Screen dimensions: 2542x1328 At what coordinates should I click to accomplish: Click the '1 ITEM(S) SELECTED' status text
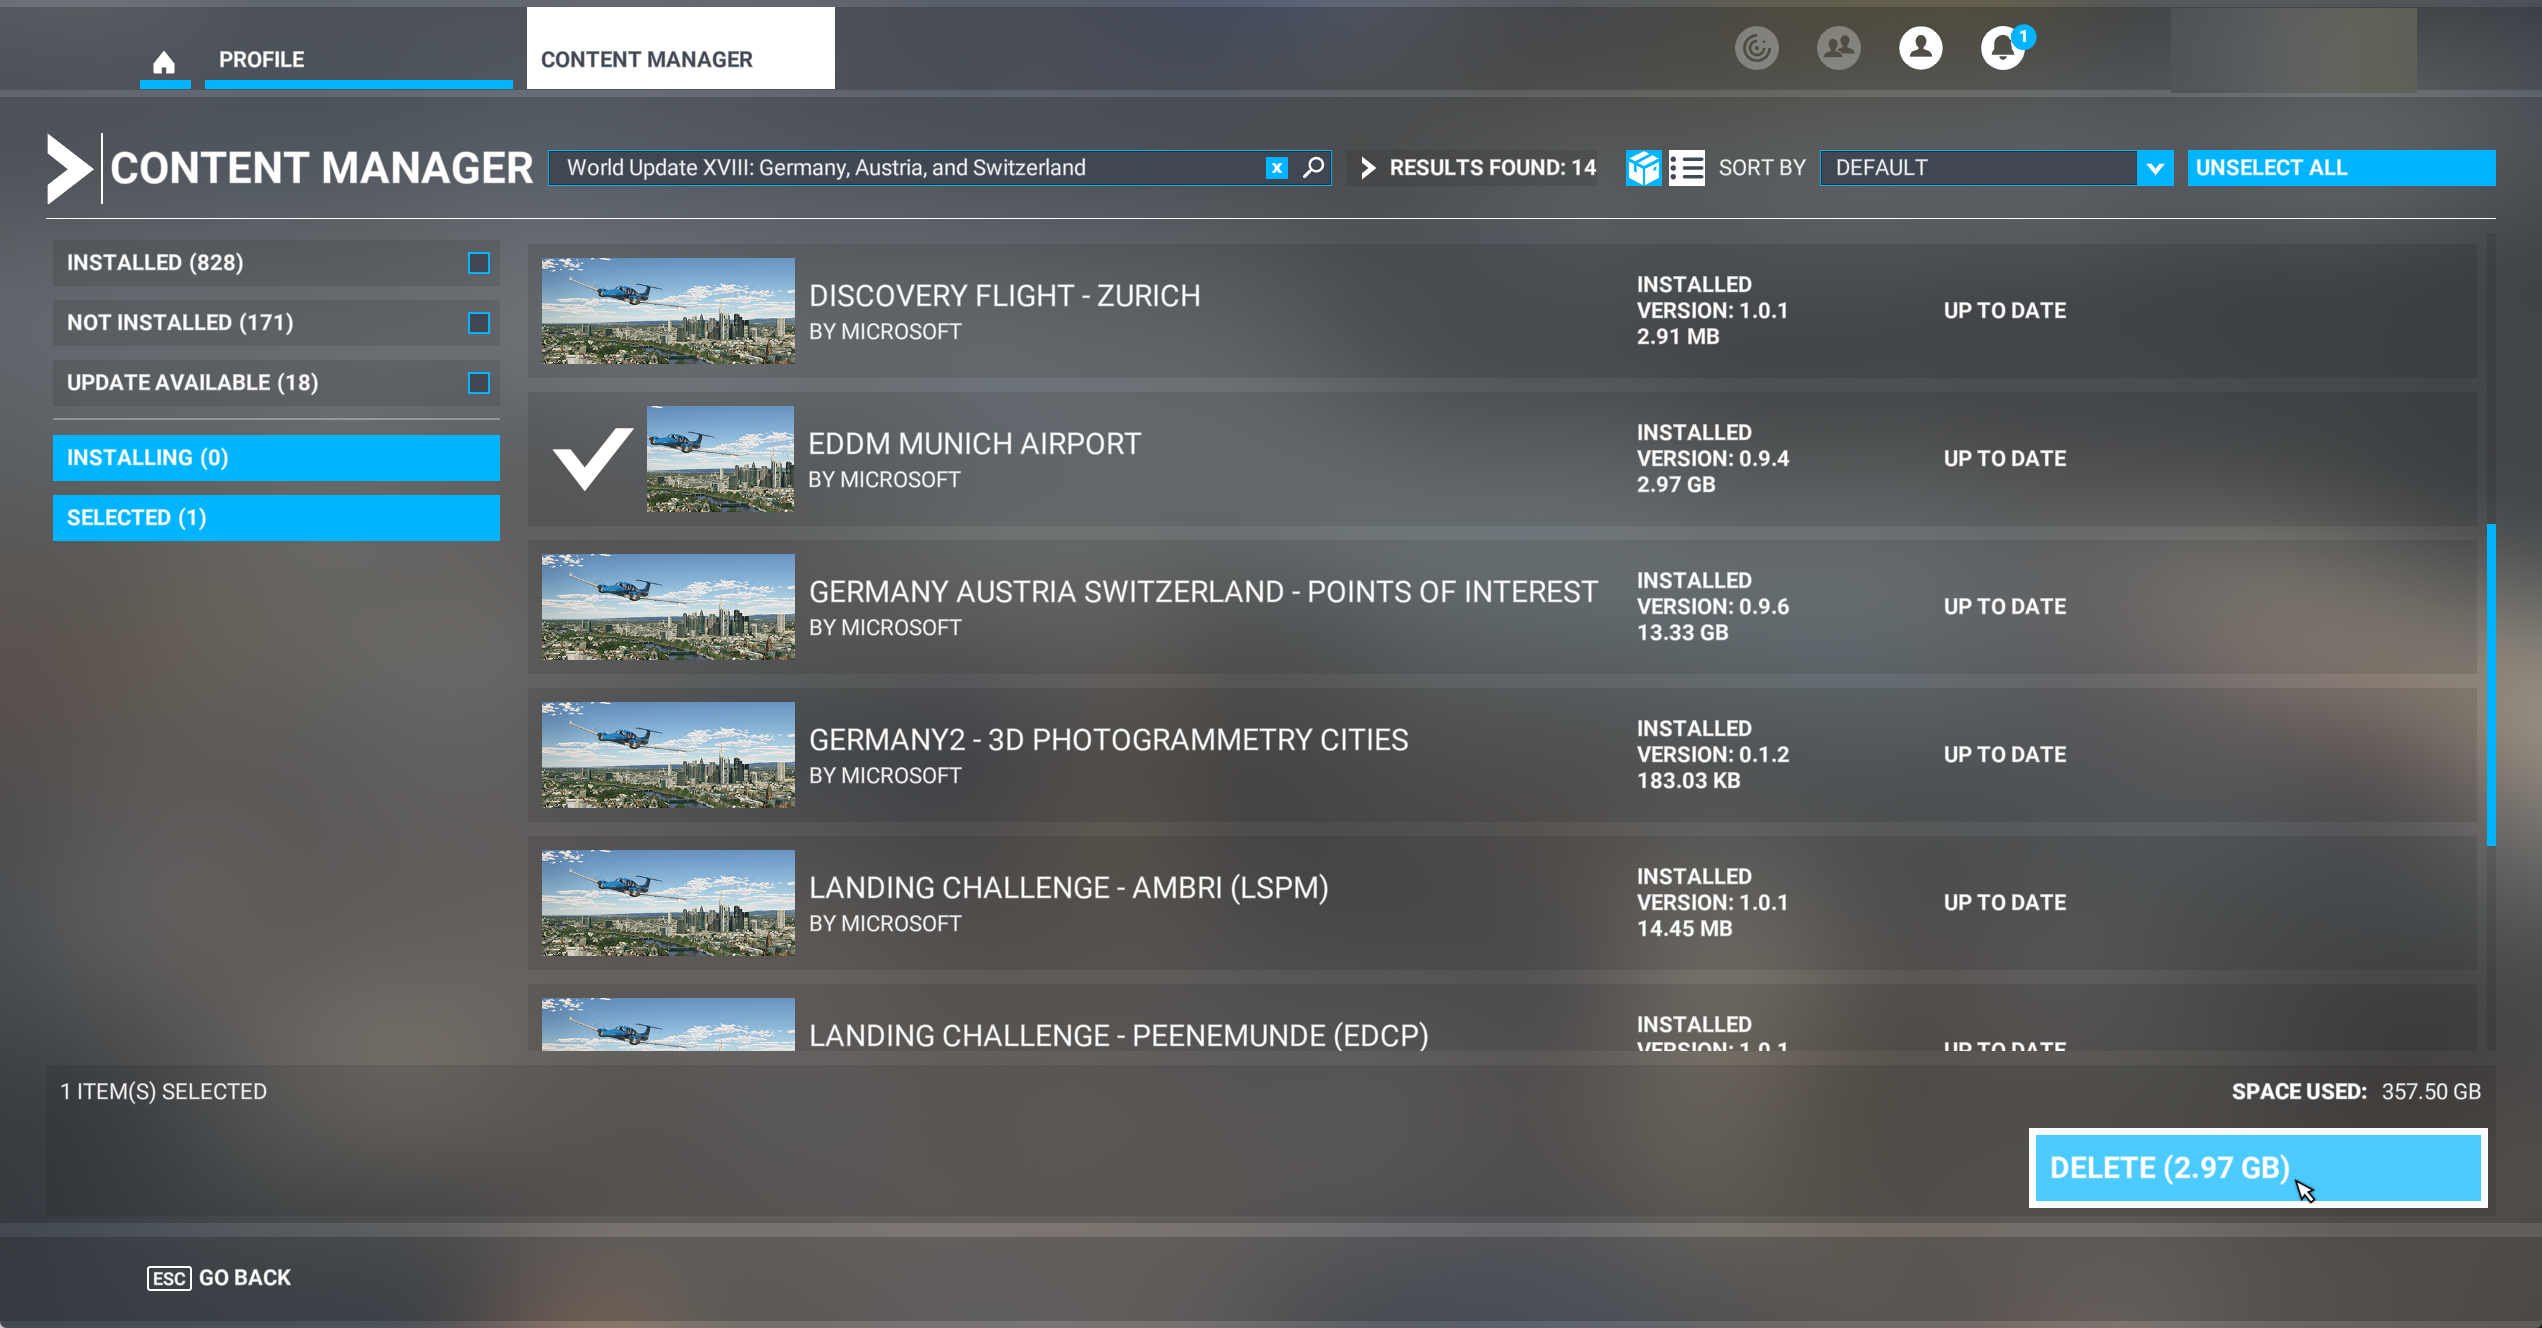(x=163, y=1092)
